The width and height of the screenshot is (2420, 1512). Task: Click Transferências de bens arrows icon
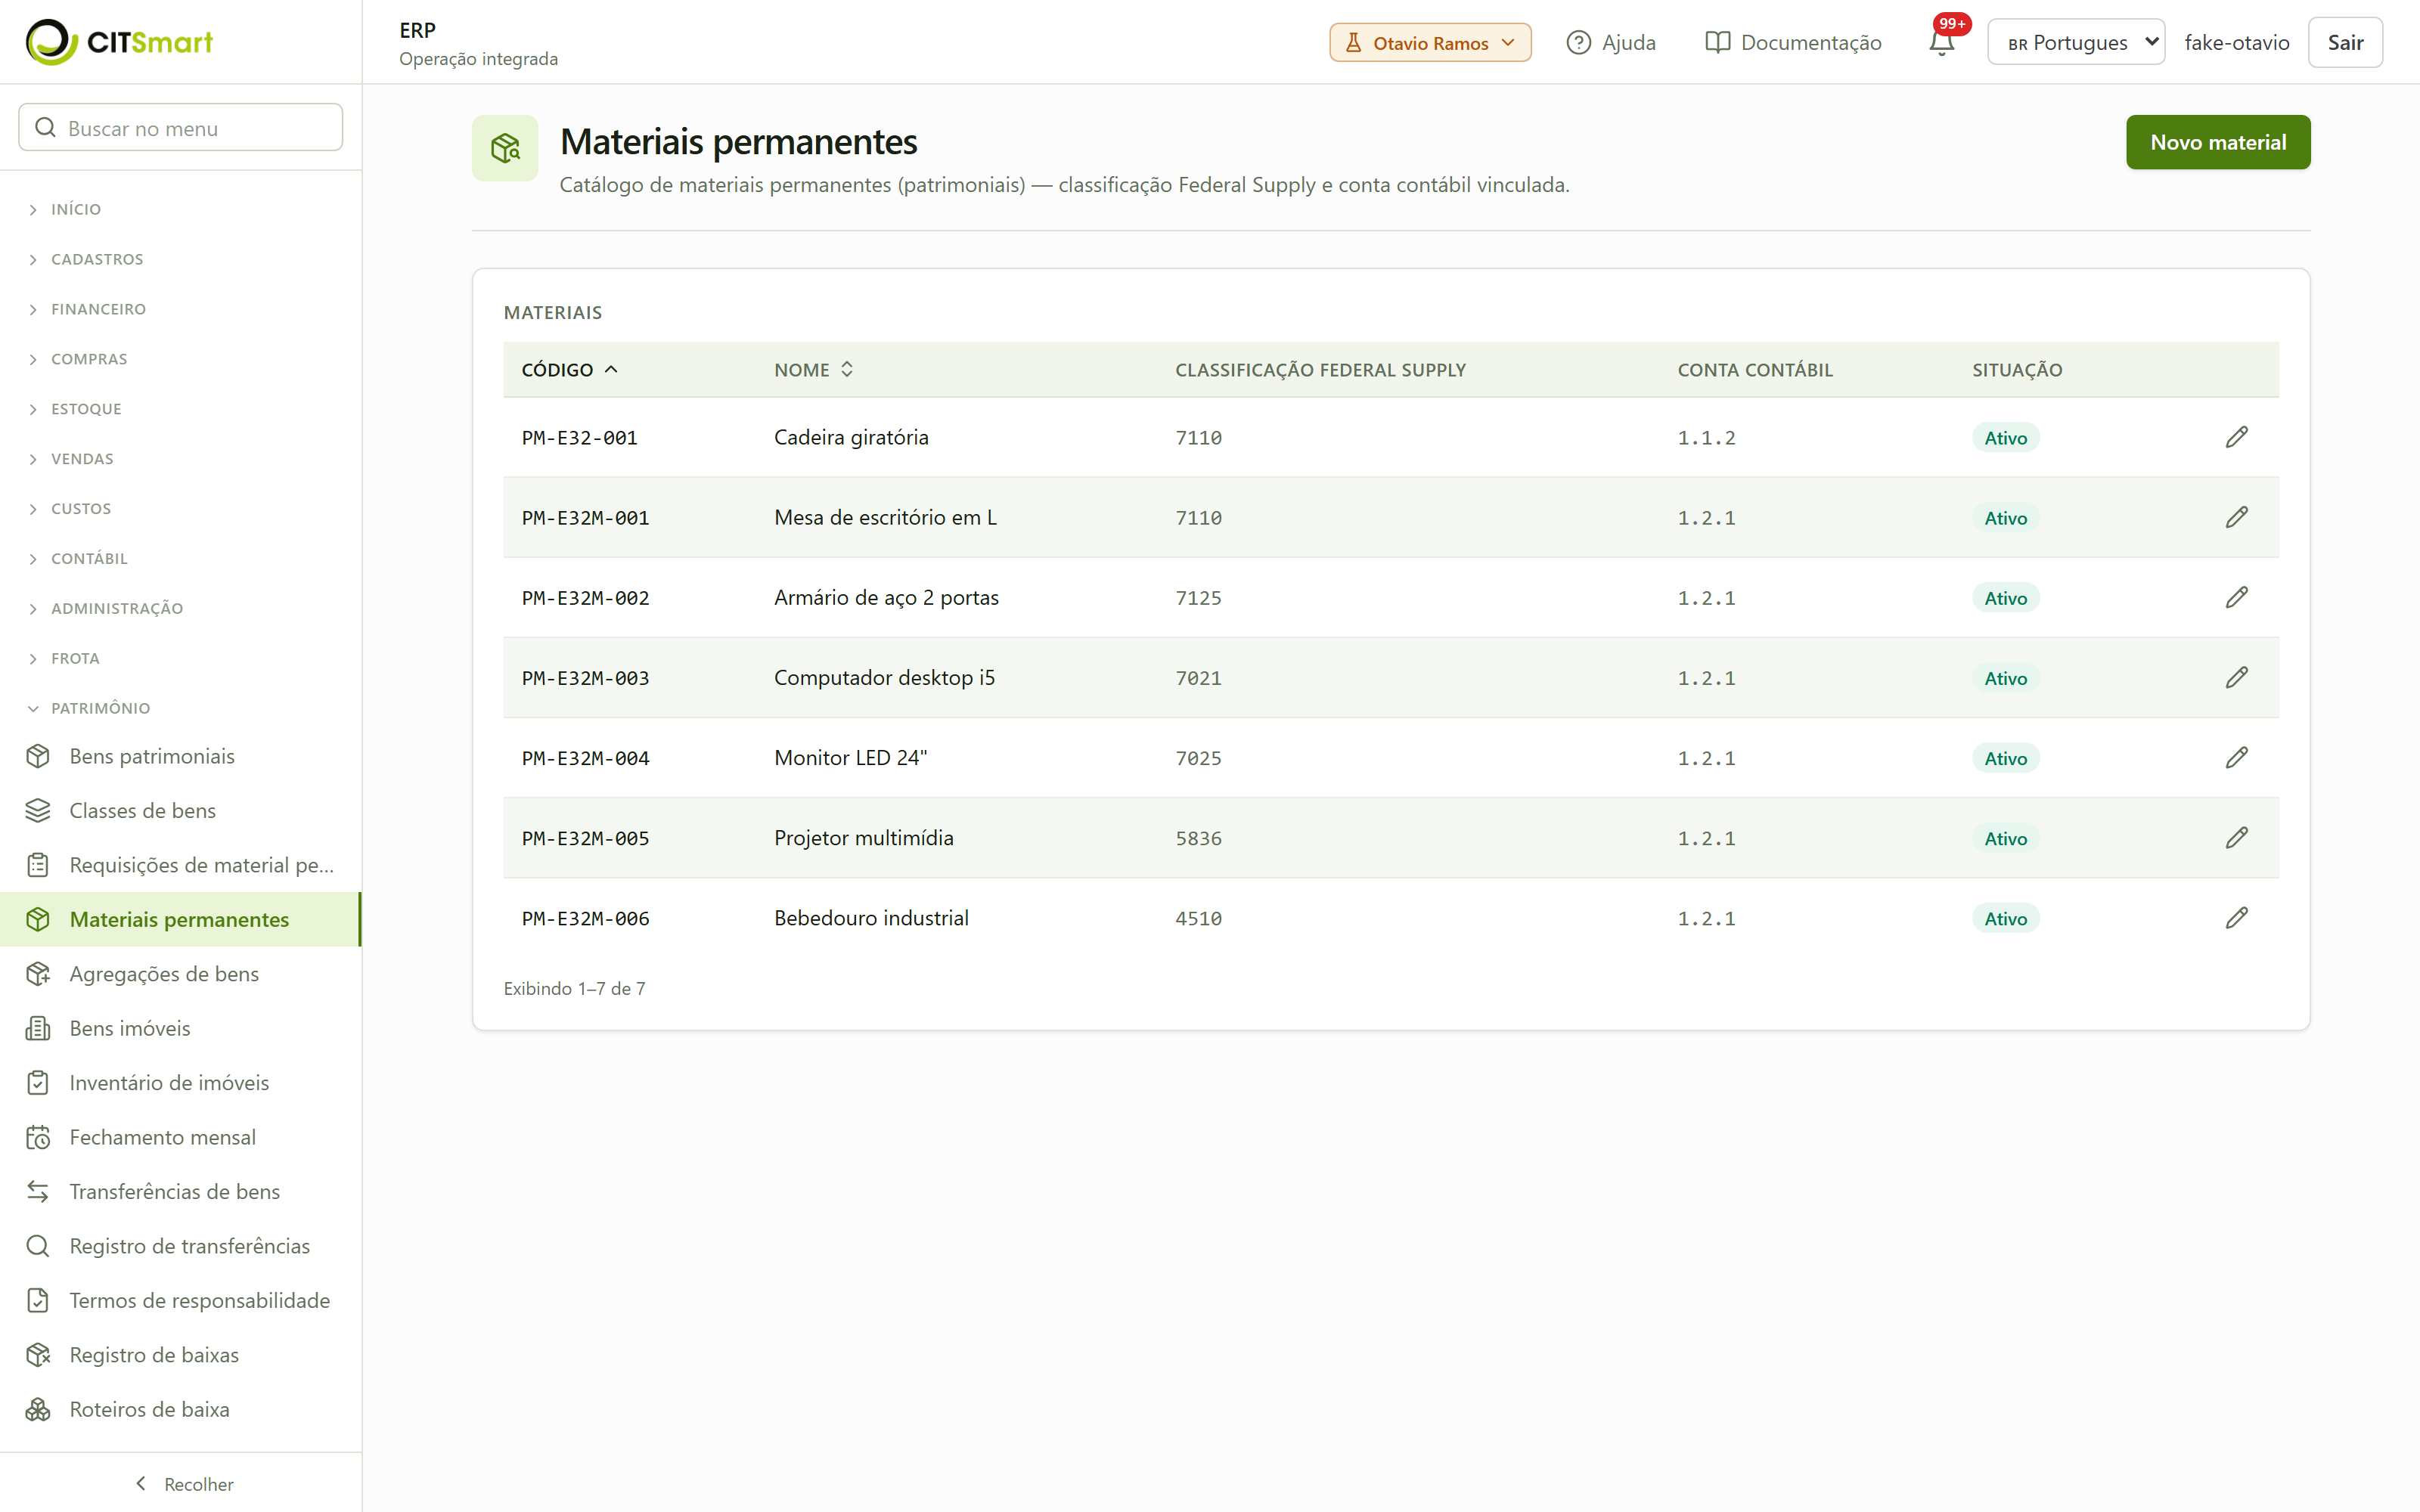pos(38,1191)
